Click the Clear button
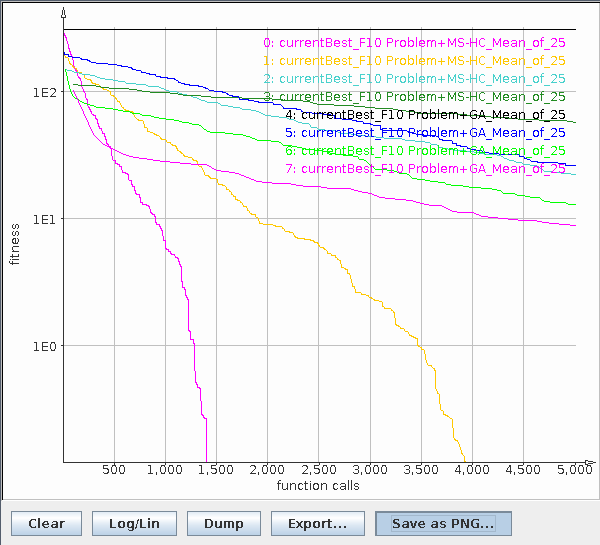Image resolution: width=600 pixels, height=545 pixels. point(46,523)
